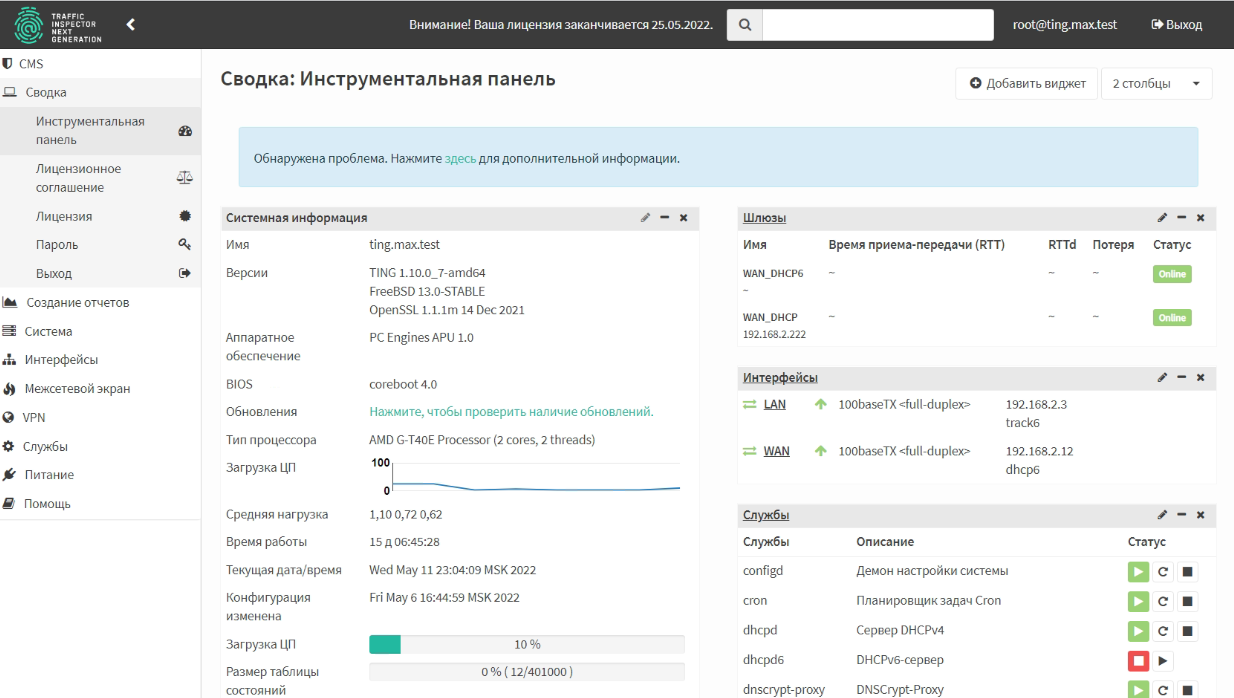Expand the Помощь sidebar section
Viewport: 1234px width, 698px height.
[100, 504]
